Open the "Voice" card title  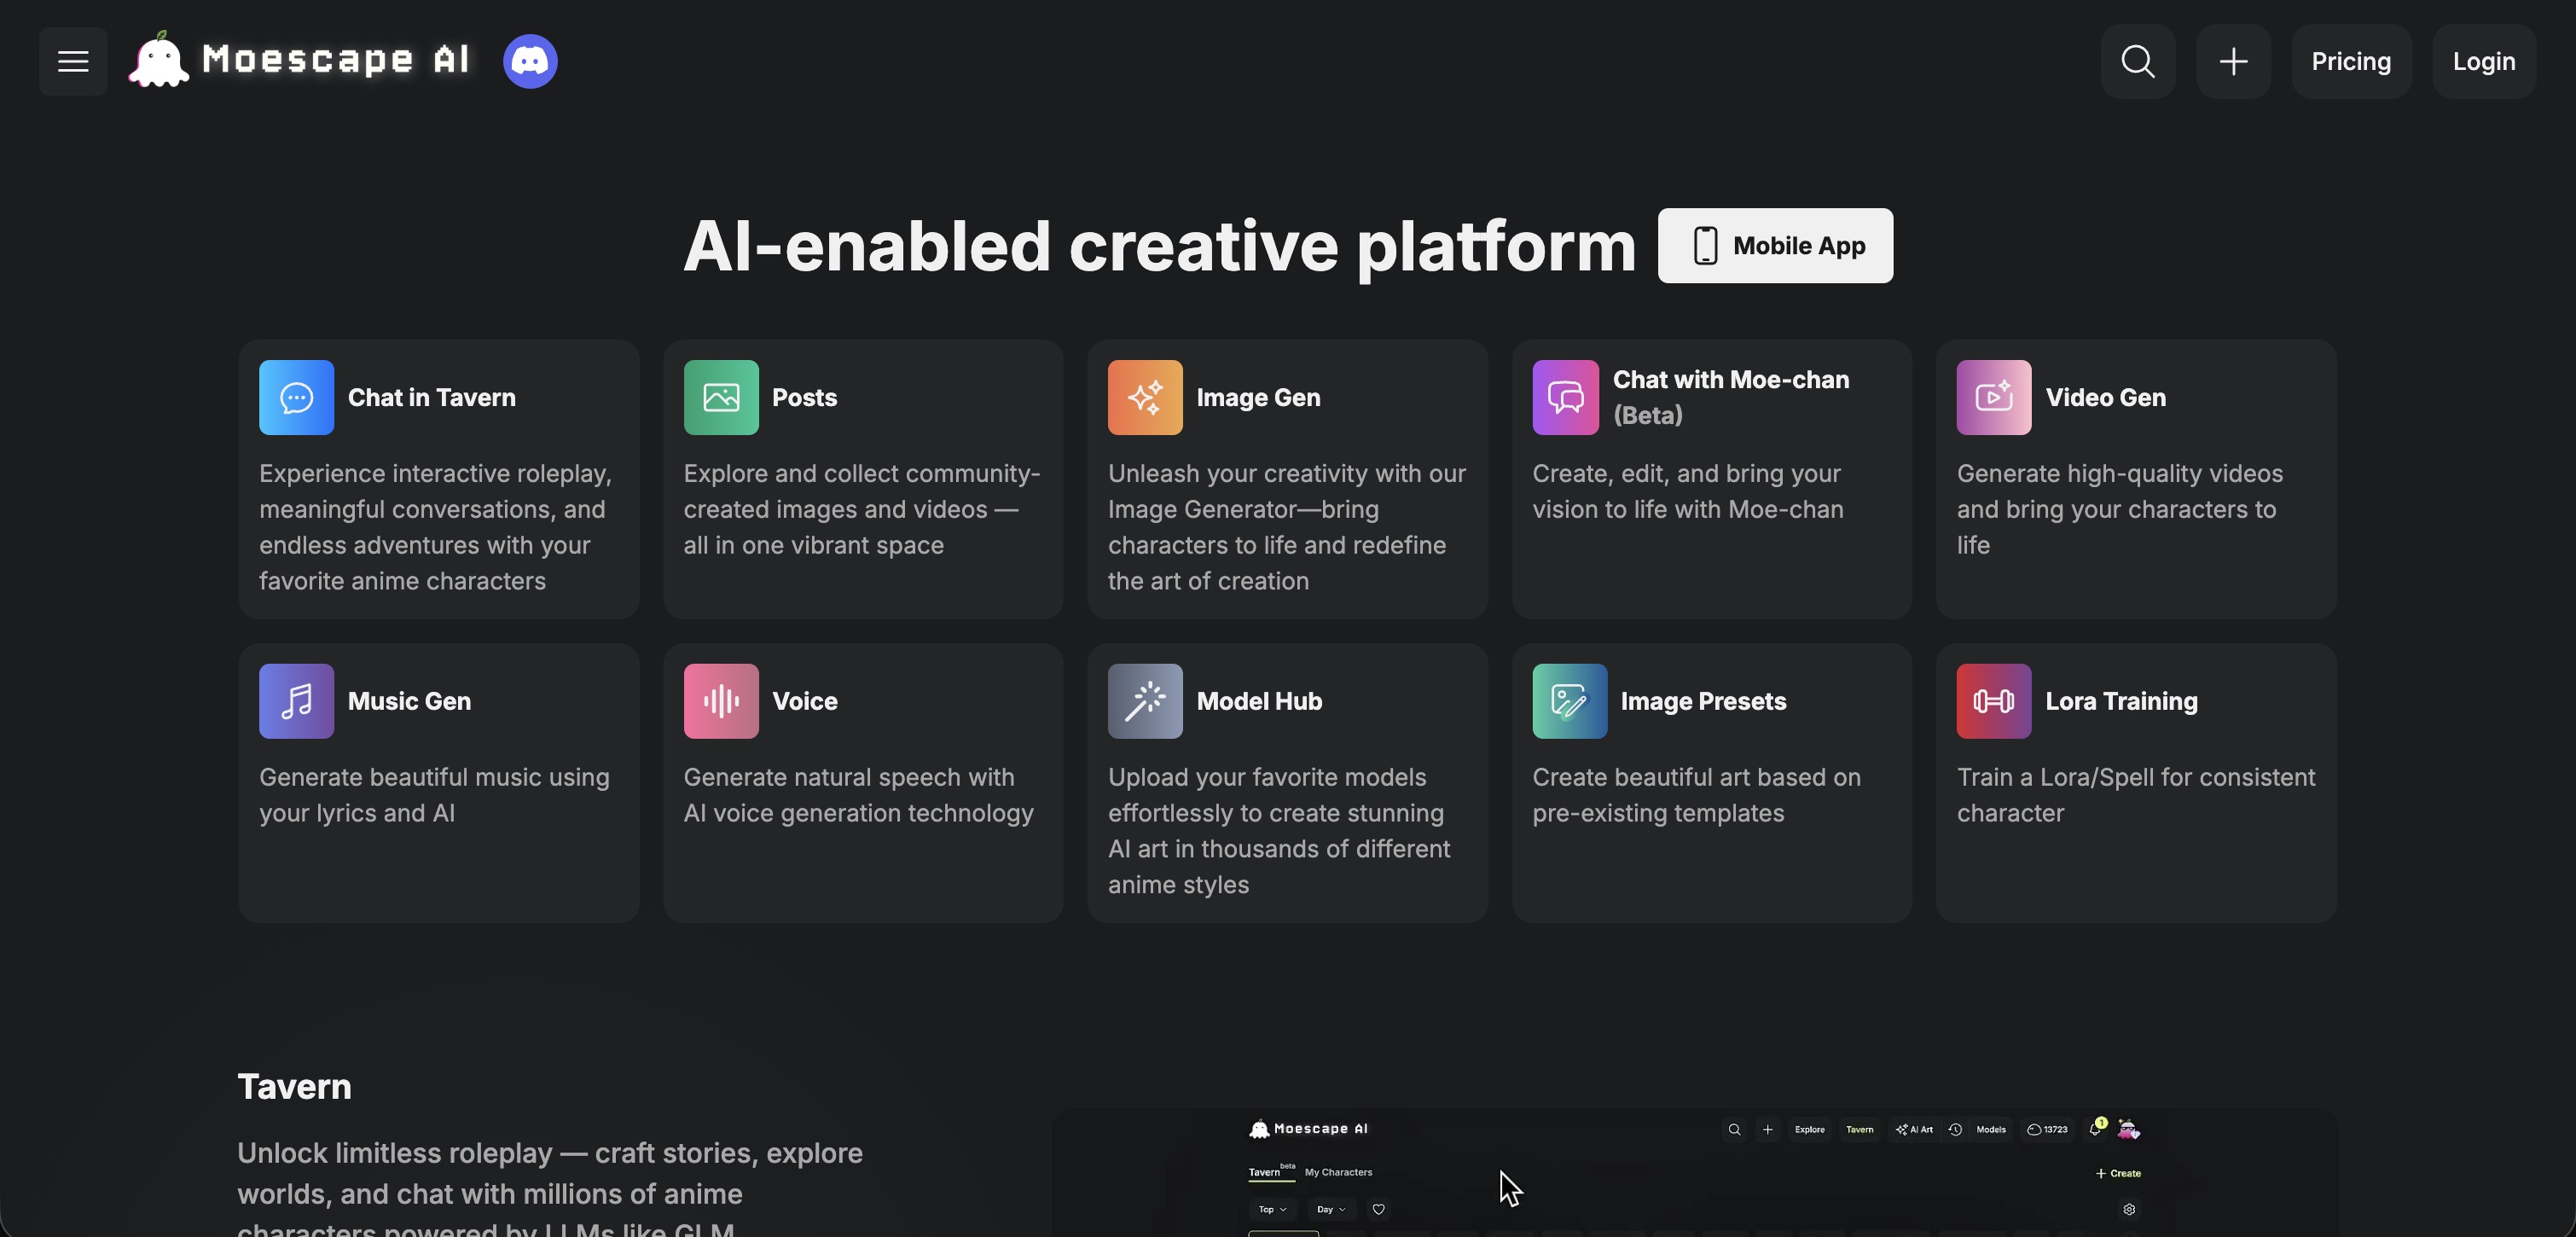click(805, 701)
